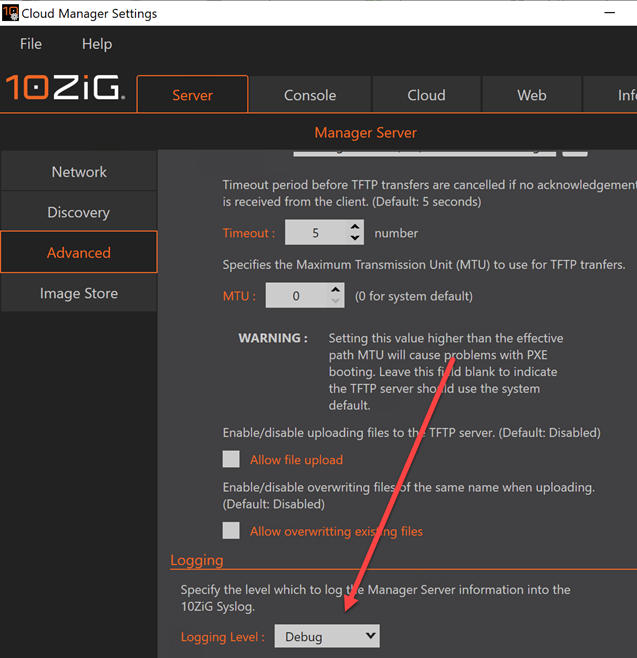Click the Allow file upload label
637x658 pixels.
tap(296, 460)
